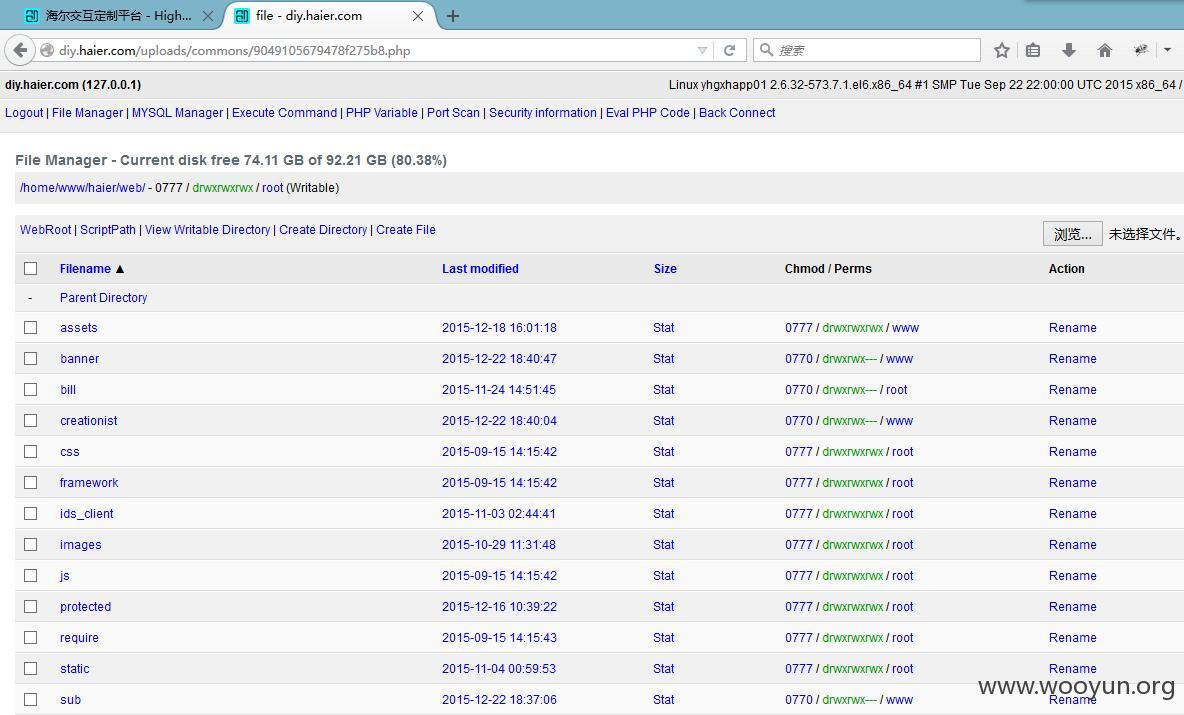Open the Logout menu link

tap(24, 112)
